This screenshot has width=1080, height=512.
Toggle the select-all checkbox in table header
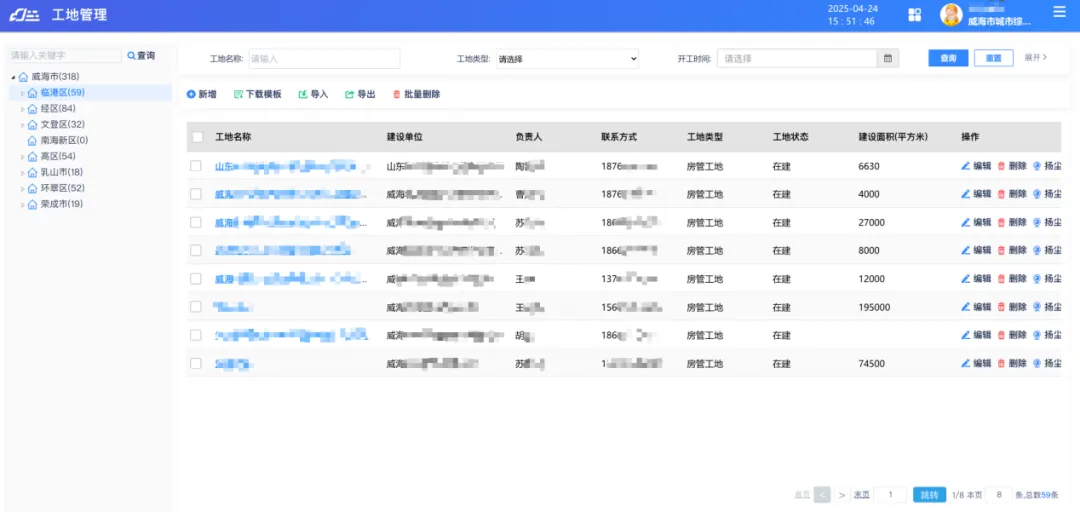197,137
